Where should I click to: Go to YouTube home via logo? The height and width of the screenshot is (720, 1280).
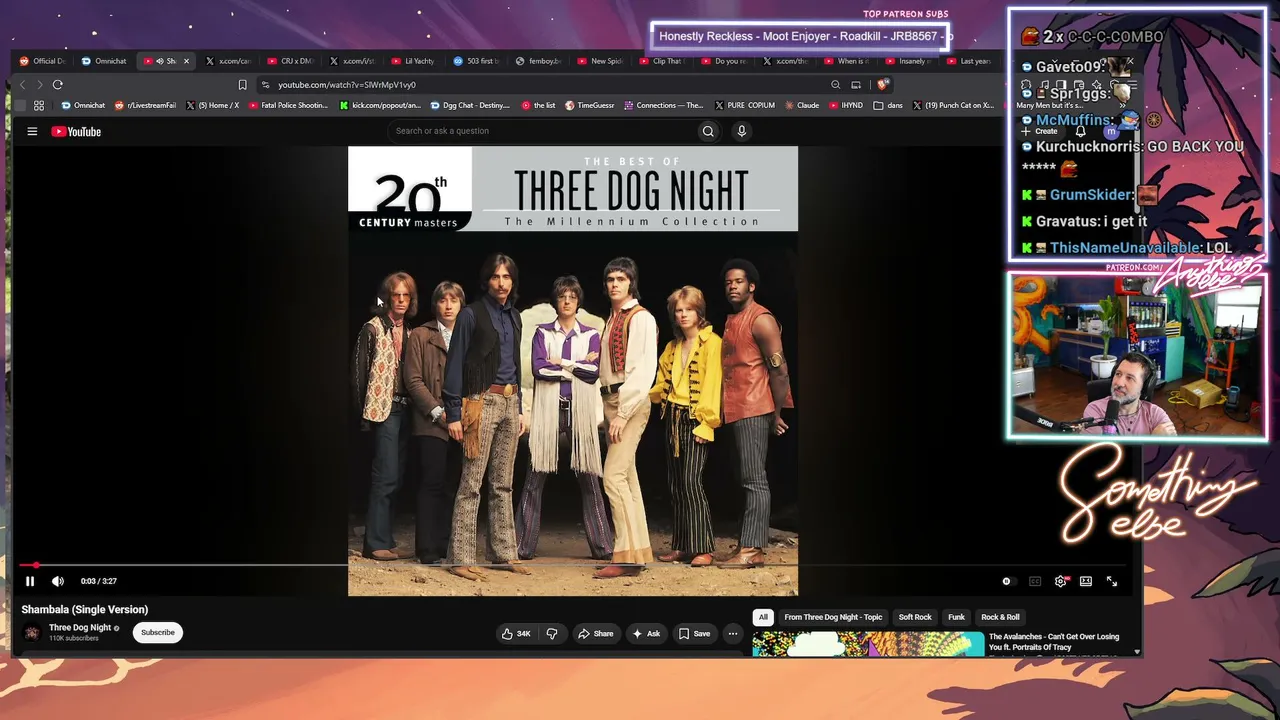pos(76,131)
